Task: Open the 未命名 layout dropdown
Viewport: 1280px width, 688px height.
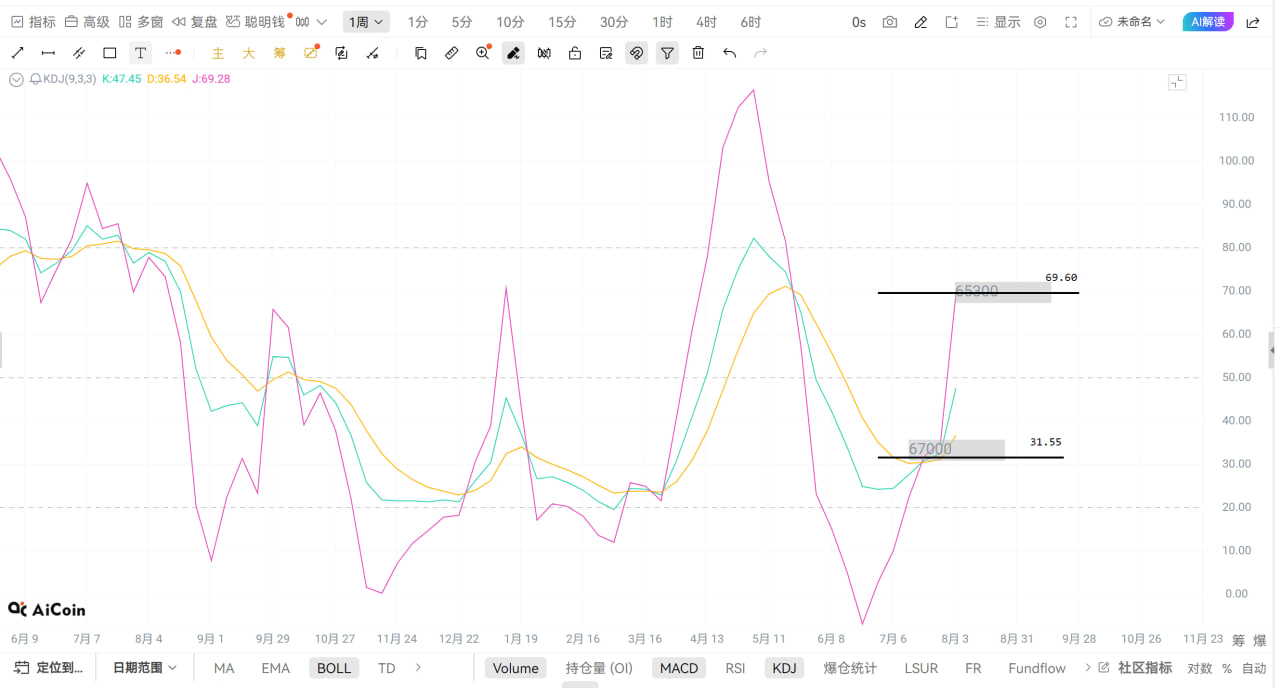Action: click(x=1132, y=22)
